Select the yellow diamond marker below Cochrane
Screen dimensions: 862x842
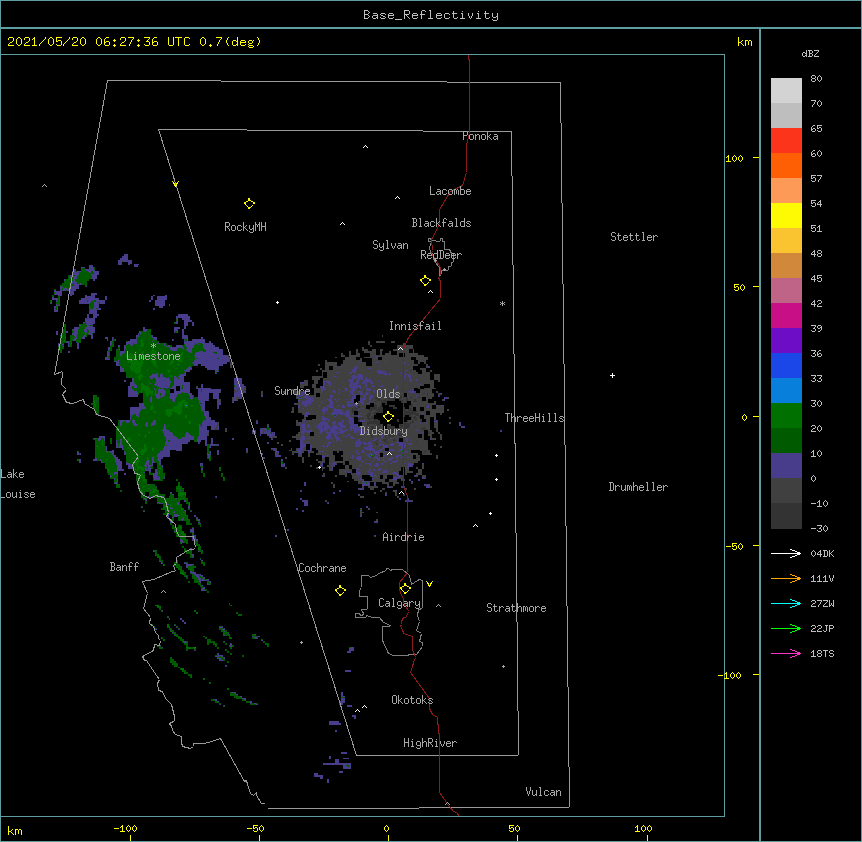pyautogui.click(x=340, y=590)
